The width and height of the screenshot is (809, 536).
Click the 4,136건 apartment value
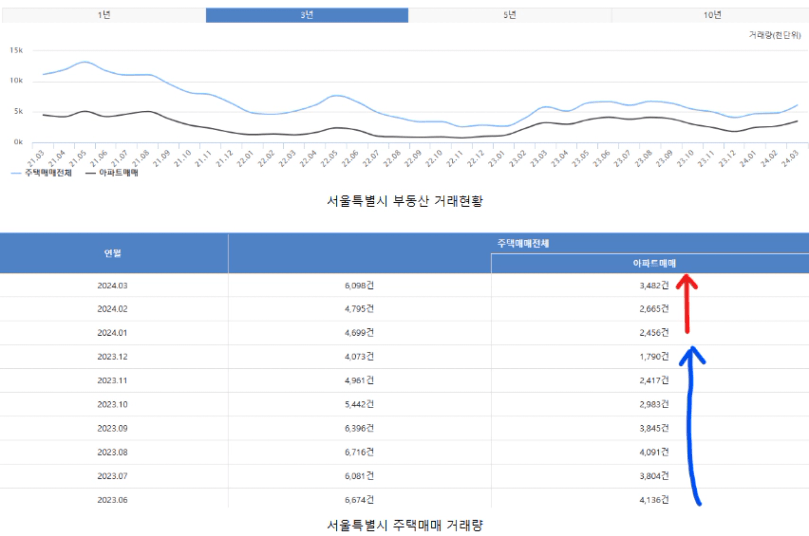tap(654, 500)
